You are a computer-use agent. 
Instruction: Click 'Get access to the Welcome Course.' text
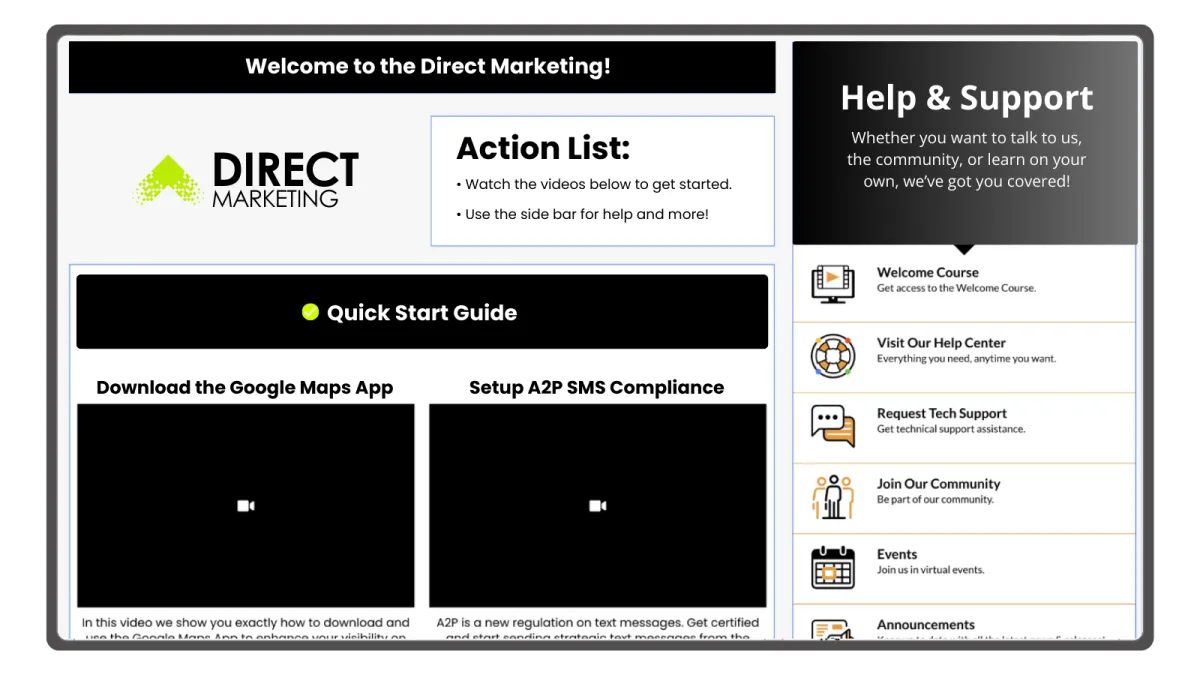(x=956, y=288)
